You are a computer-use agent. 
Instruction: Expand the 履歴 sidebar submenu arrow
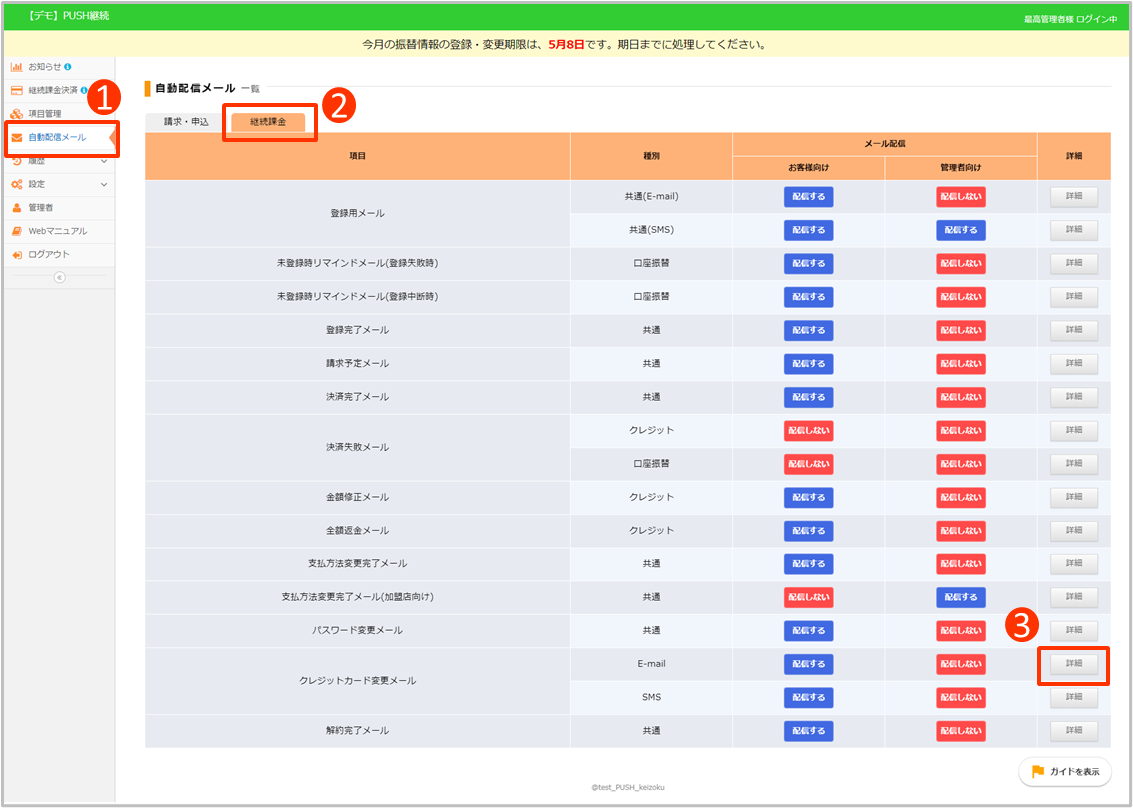(104, 161)
